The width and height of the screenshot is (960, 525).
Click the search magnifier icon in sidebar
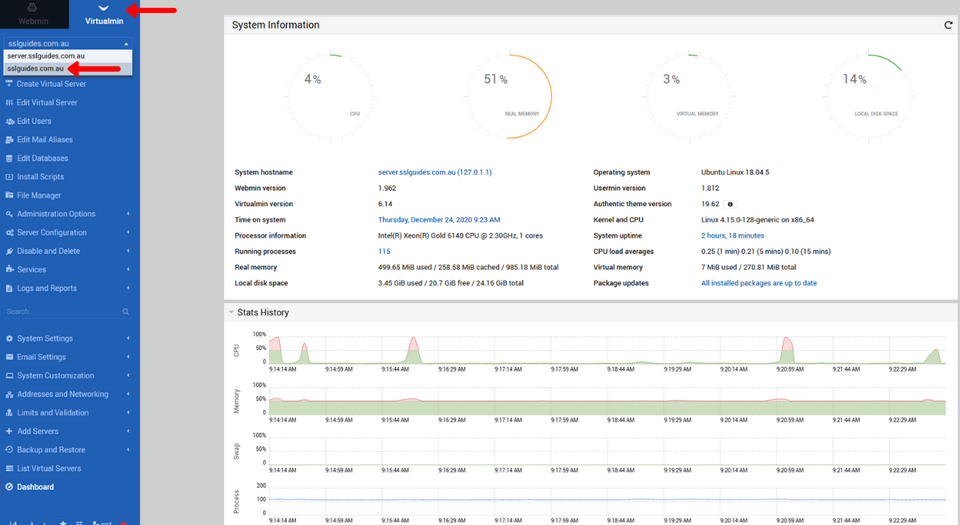[125, 312]
